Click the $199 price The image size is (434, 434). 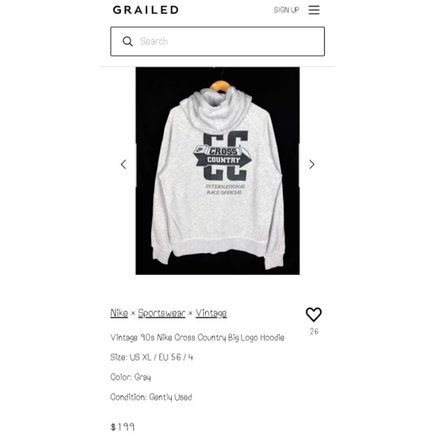click(x=123, y=427)
